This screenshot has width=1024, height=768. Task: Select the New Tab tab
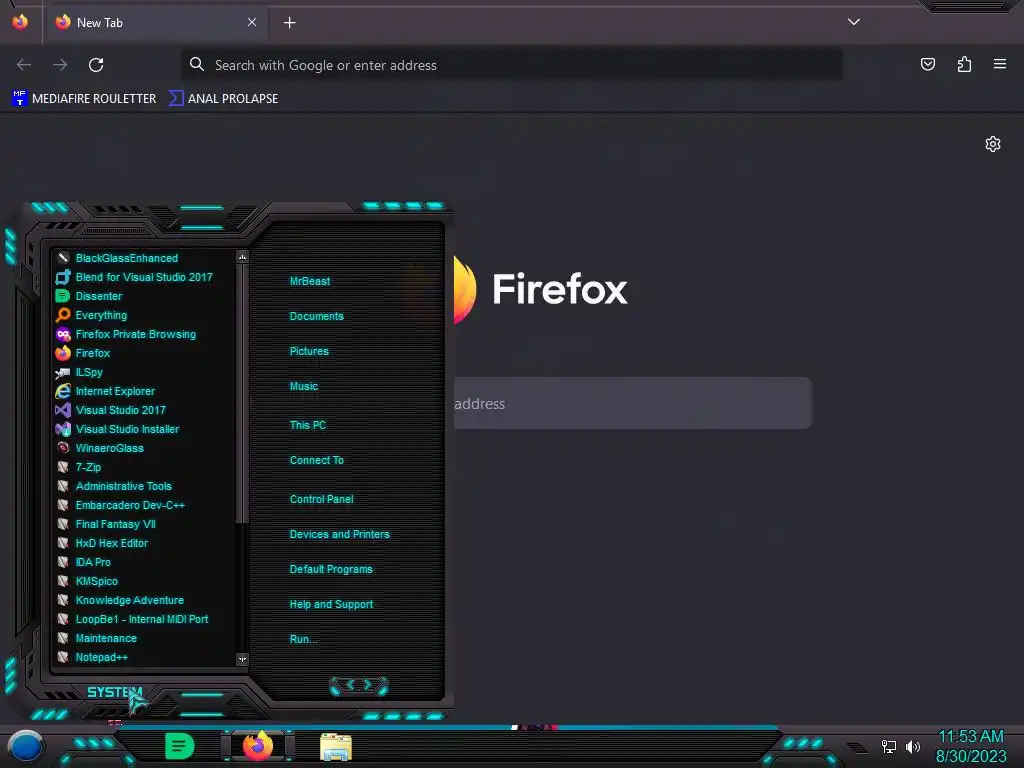155,22
